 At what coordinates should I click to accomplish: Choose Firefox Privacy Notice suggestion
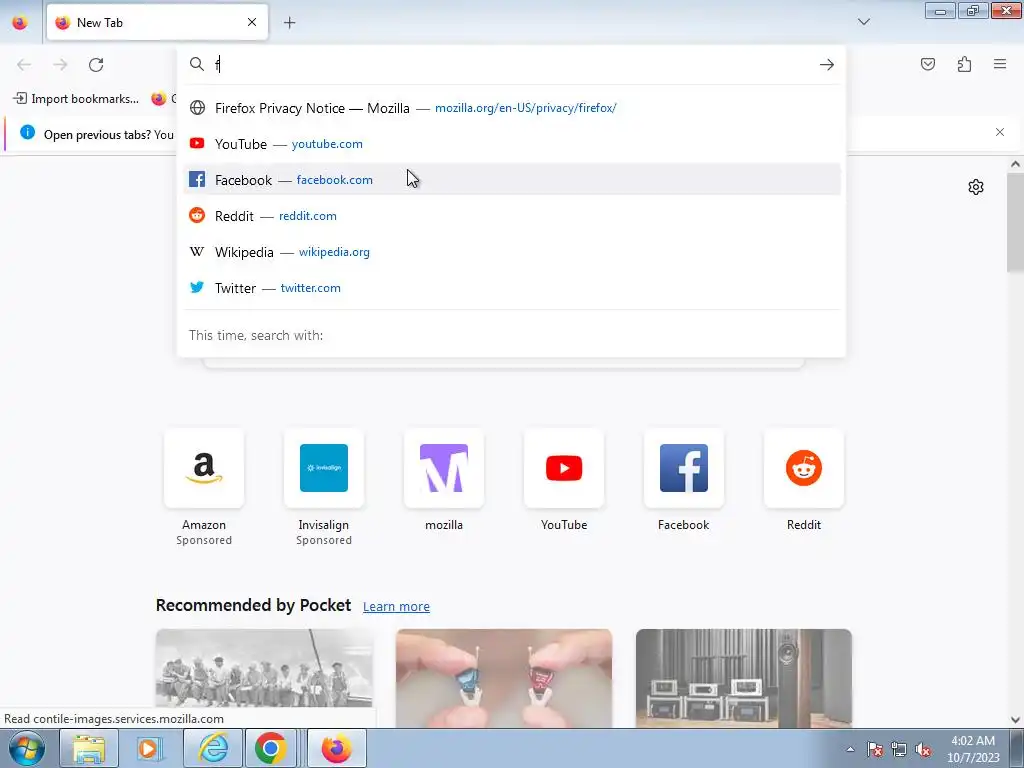coord(512,108)
